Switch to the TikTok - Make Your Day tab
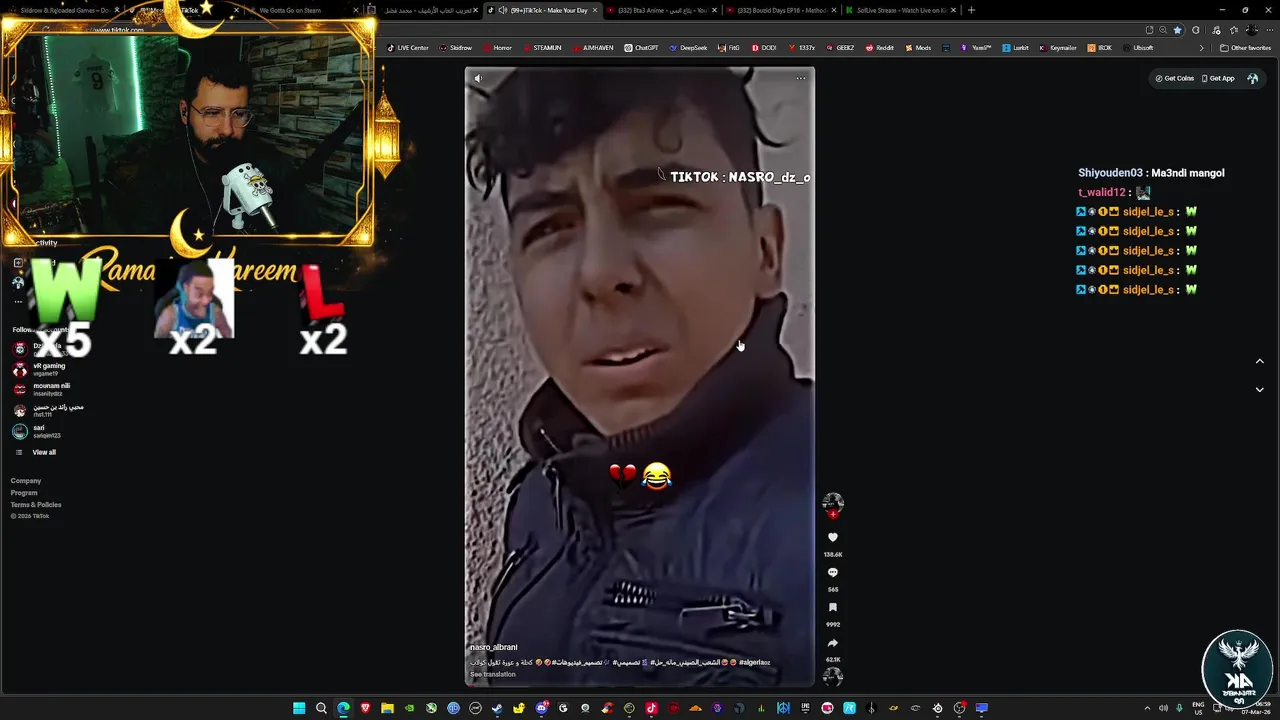The image size is (1280, 720). 545,10
